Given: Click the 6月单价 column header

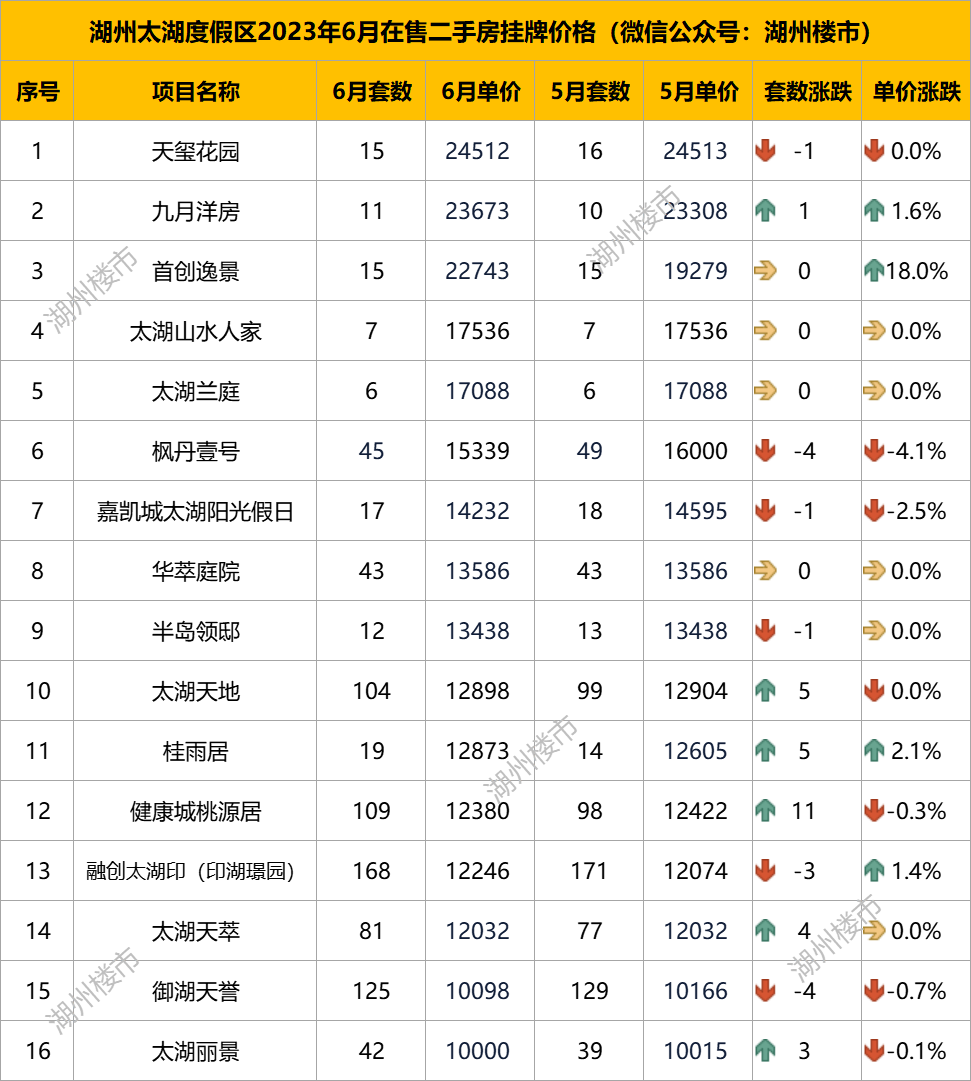Looking at the screenshot, I should (481, 91).
